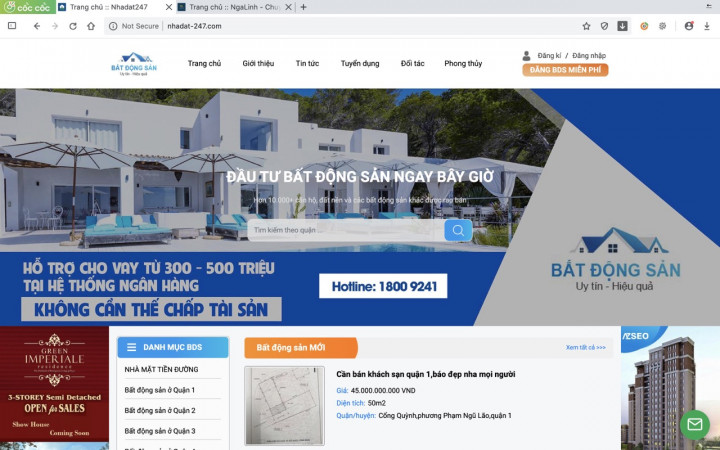This screenshot has width=720, height=450.
Task: Toggle the DANH MỤC BĐS hamburger menu
Action: pyautogui.click(x=130, y=347)
